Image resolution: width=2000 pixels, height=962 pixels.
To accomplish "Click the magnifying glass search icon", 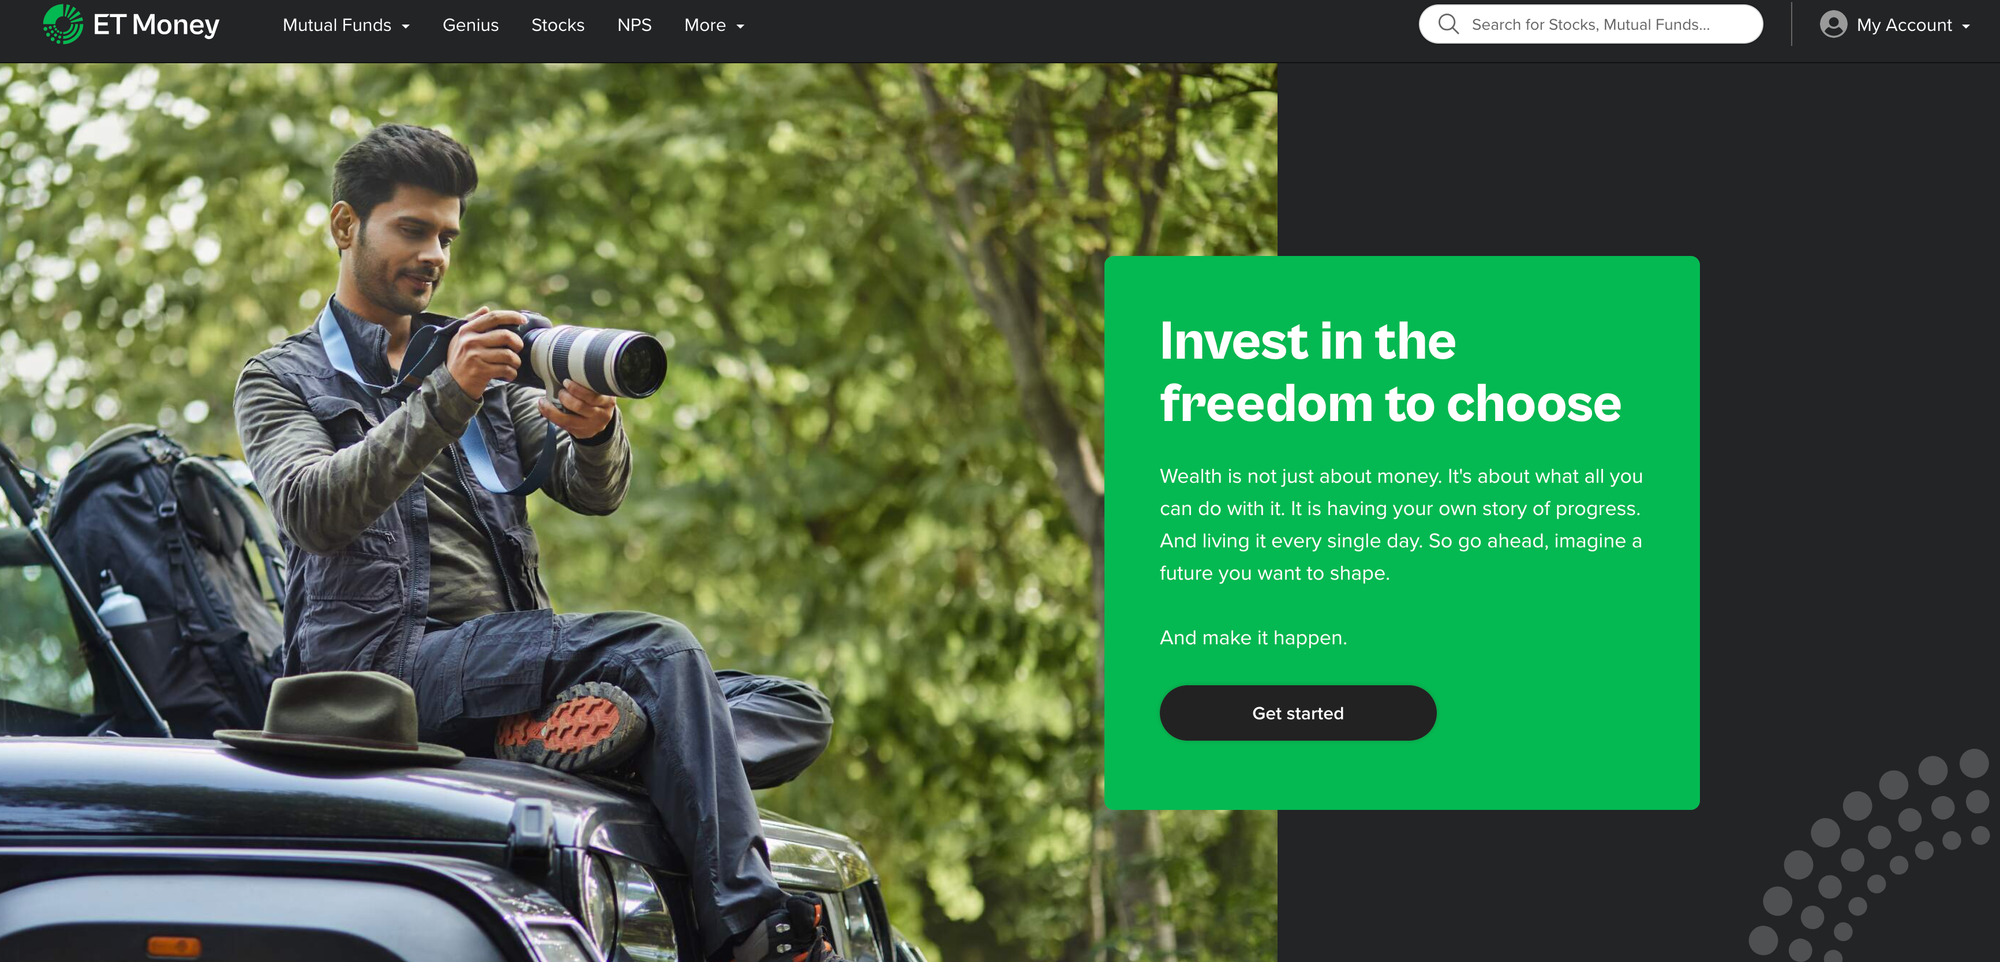I will coord(1448,24).
